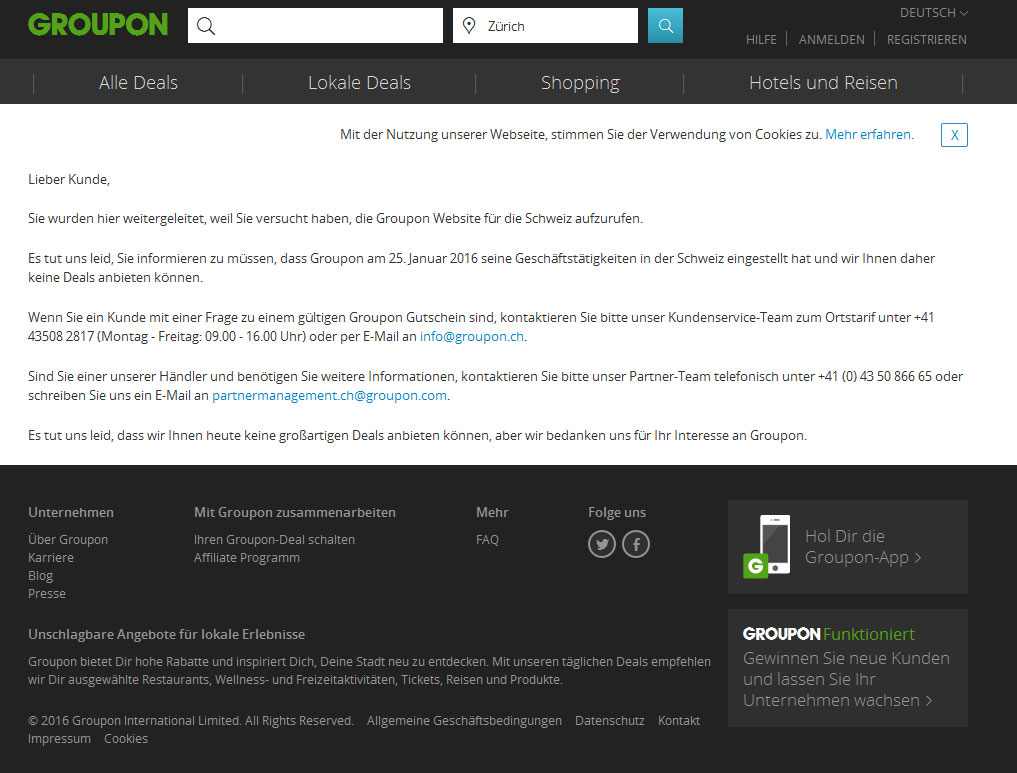Click the phone app icon in the footer
This screenshot has width=1017, height=773.
[x=767, y=546]
